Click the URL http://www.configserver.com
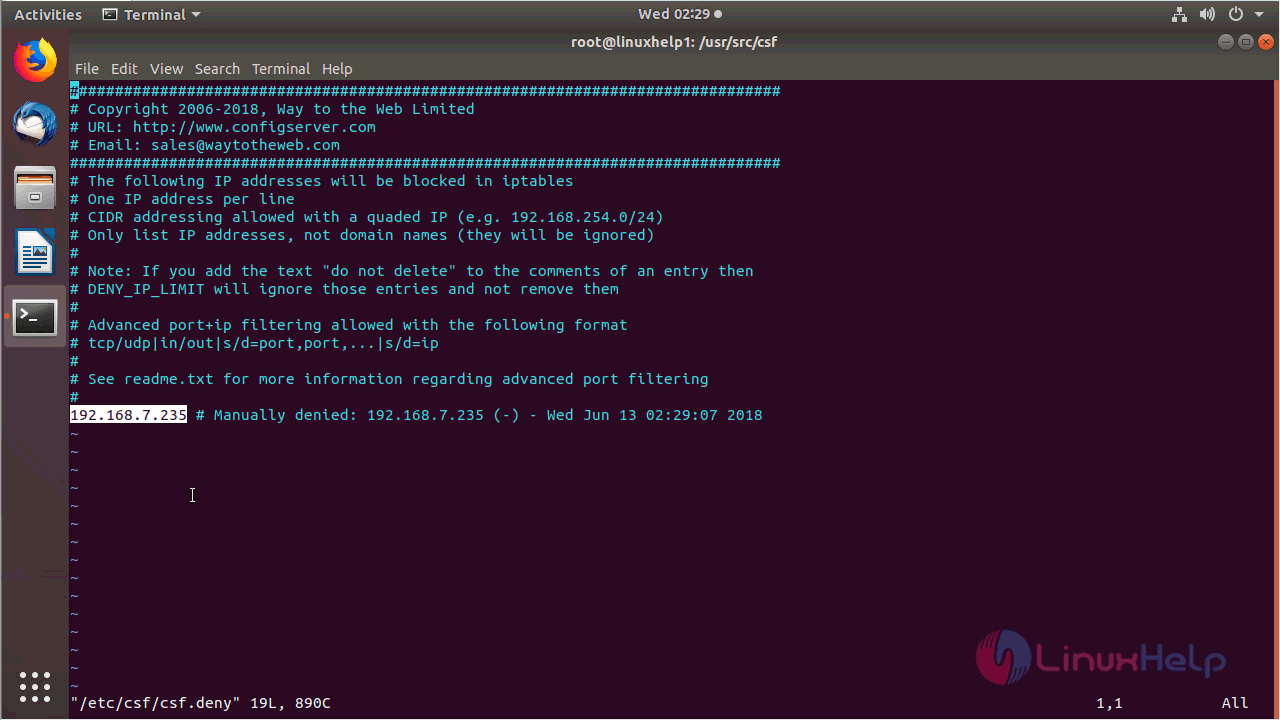 [254, 127]
